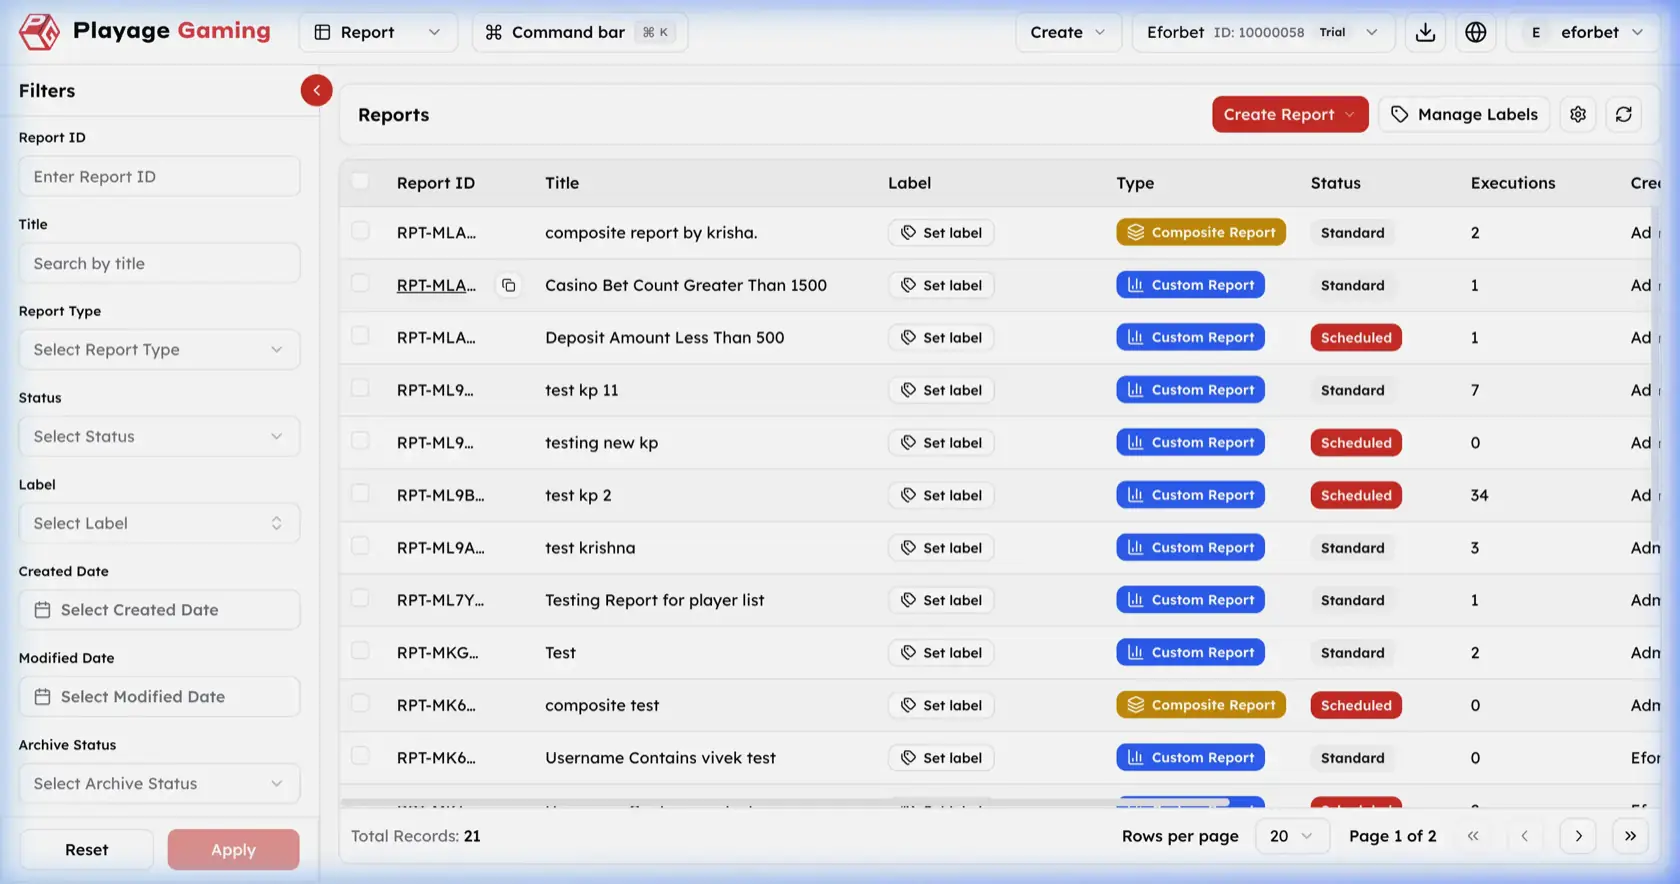Check the test krishna row
This screenshot has height=884, width=1680.
coord(360,546)
